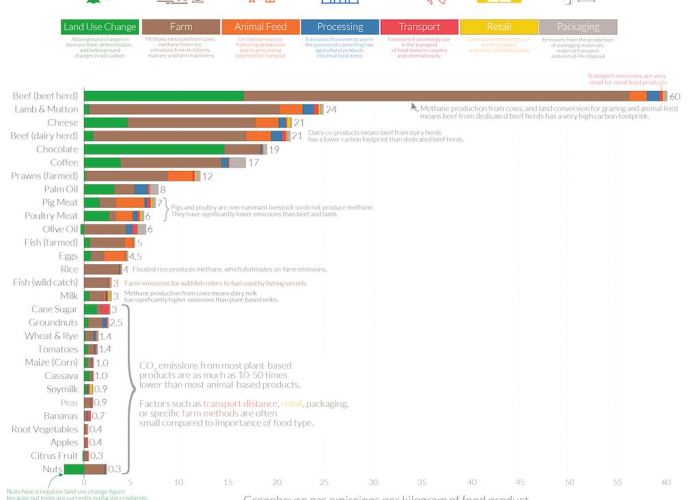700x500 pixels.
Task: Click the 'Groundnuts' row label
Action: [x=53, y=322]
